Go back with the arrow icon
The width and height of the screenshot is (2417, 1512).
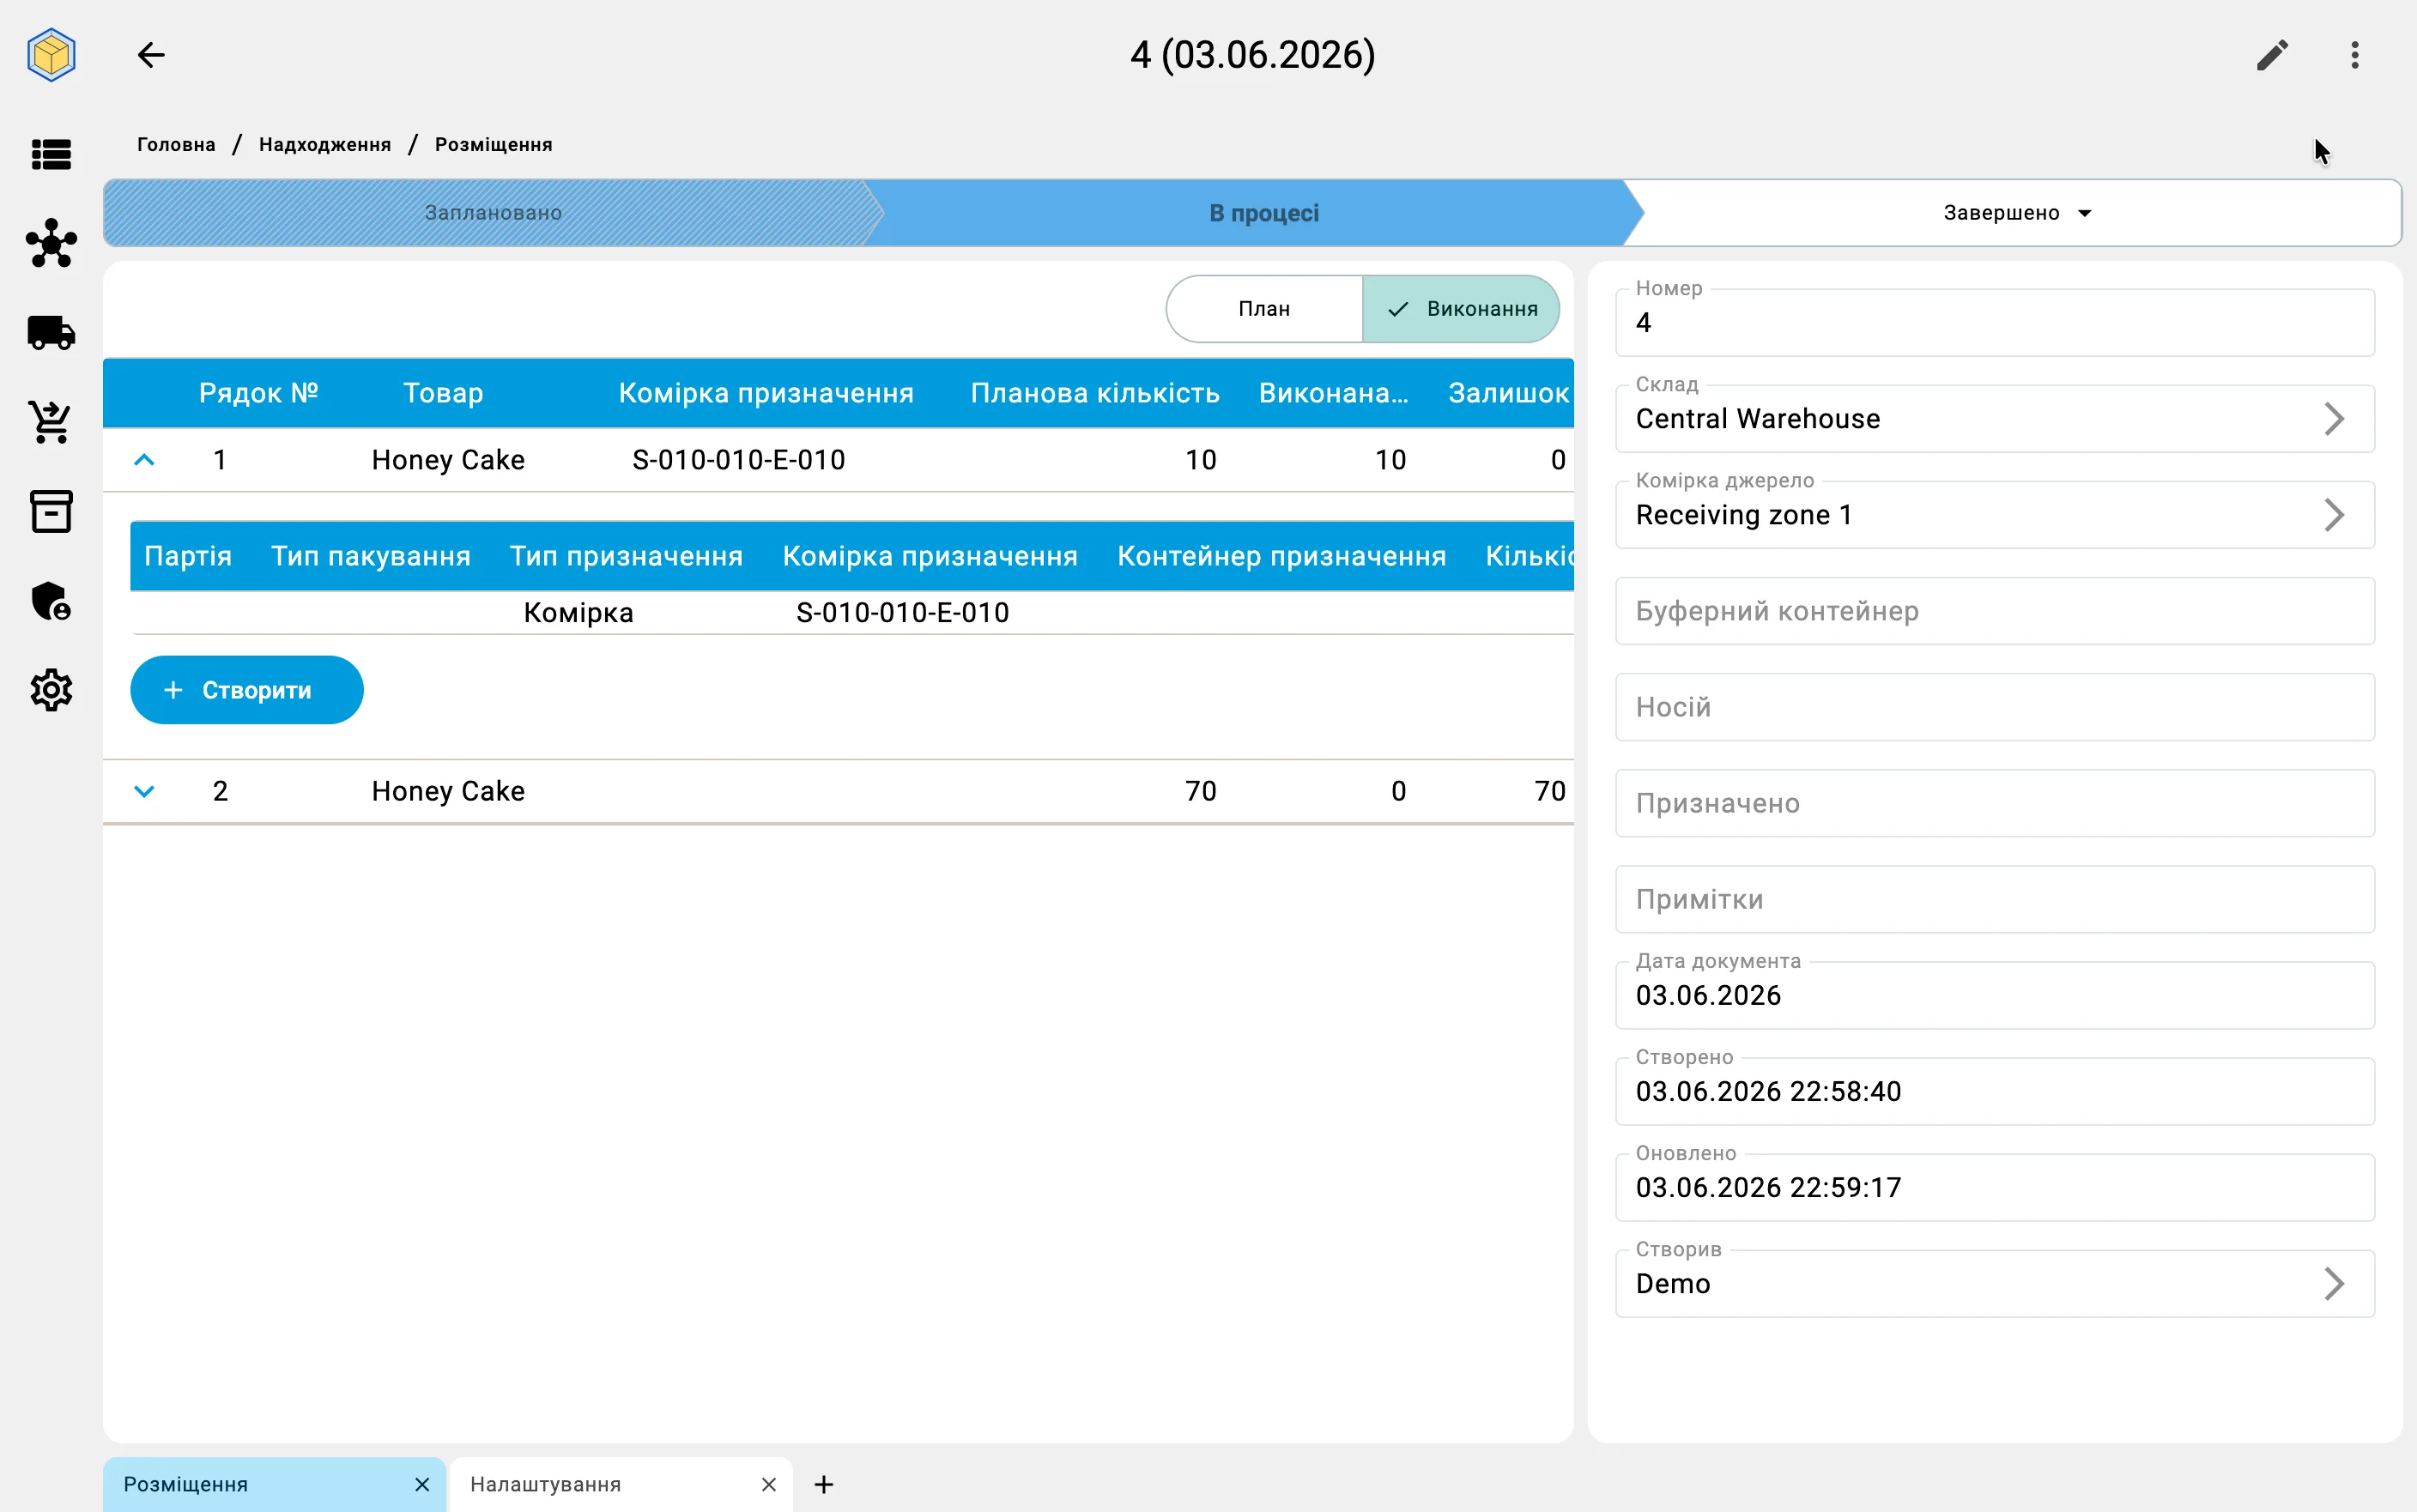pos(150,54)
